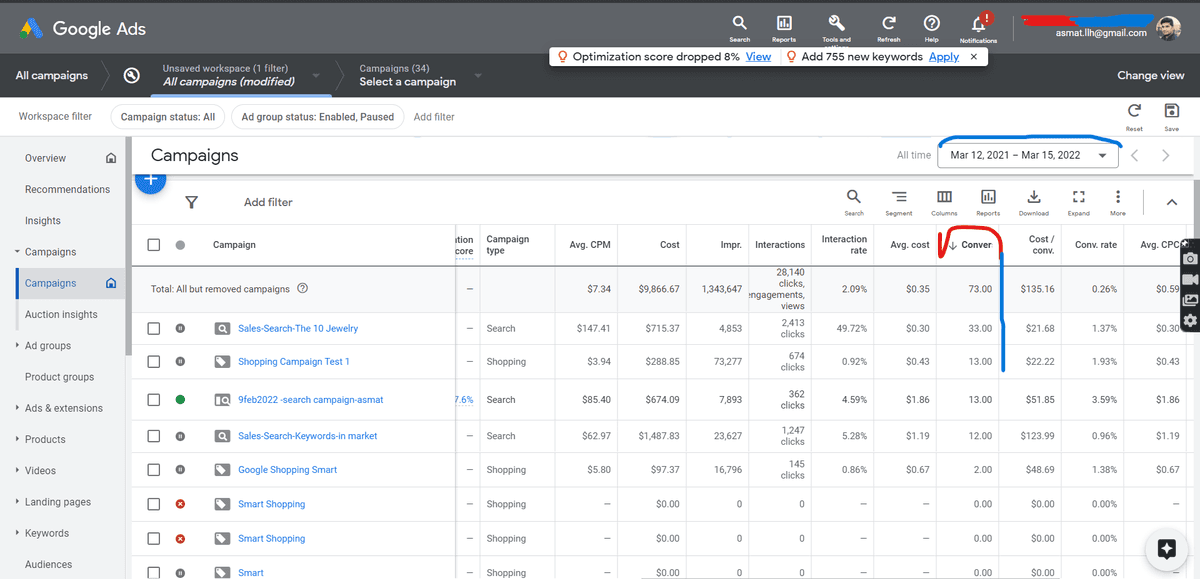The height and width of the screenshot is (579, 1200).
Task: Open the feedback chat bubble icon
Action: (1166, 548)
